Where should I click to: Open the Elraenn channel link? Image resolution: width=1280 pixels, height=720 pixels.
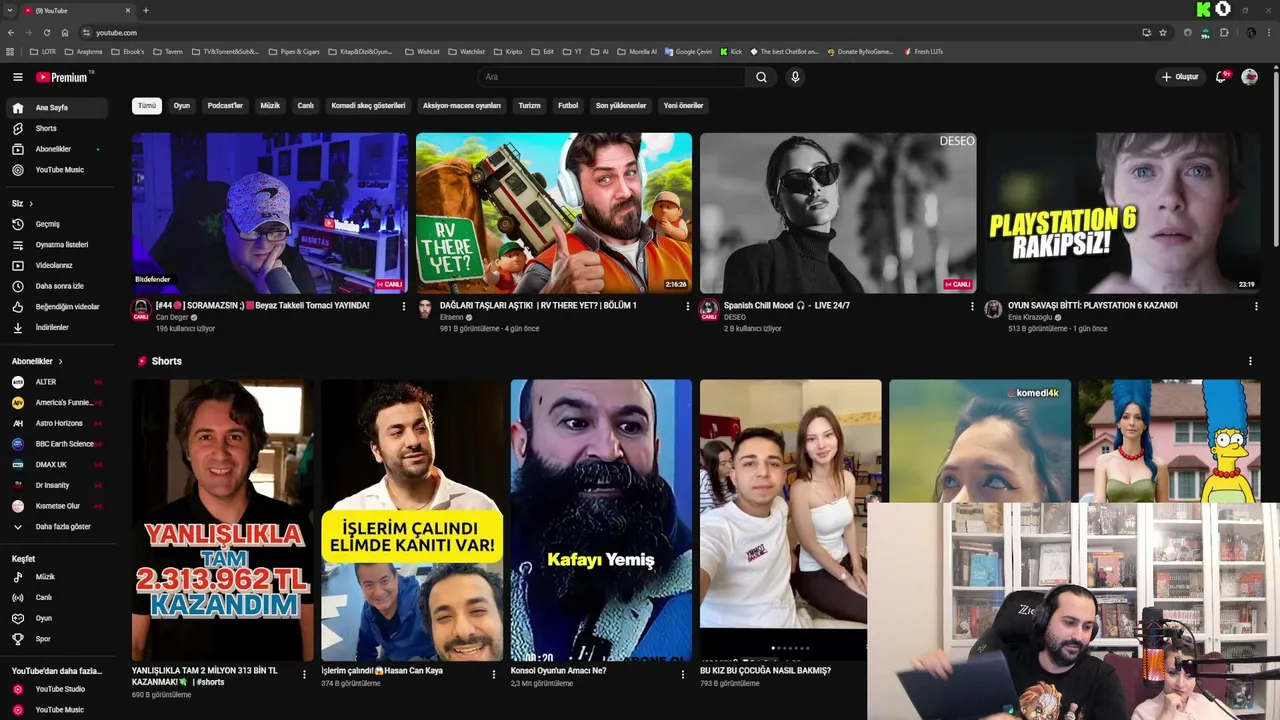click(452, 317)
